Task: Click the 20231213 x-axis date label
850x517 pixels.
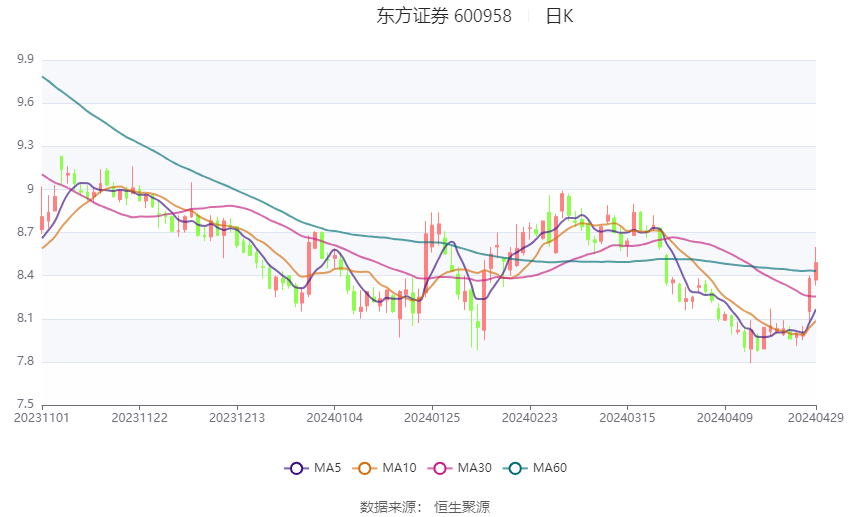Action: [x=237, y=418]
